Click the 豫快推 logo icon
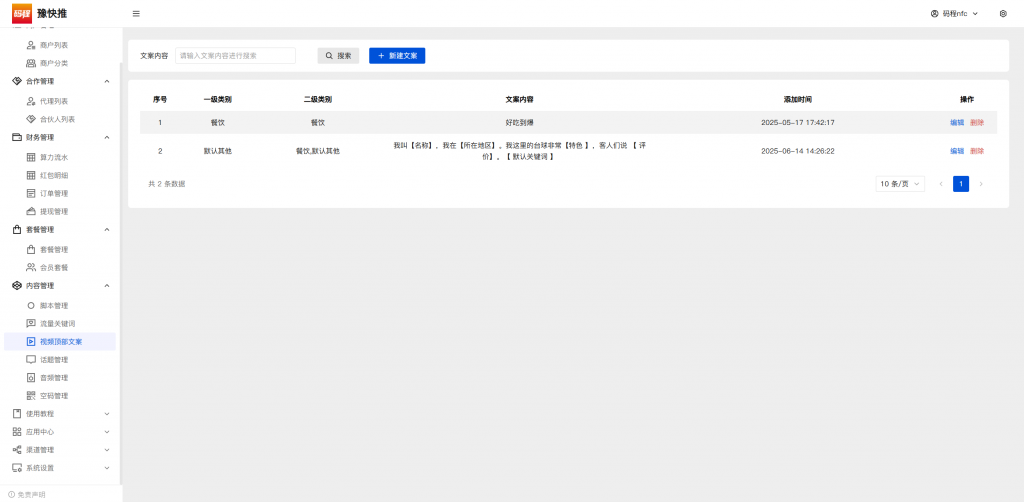The image size is (1024, 502). pyautogui.click(x=22, y=13)
